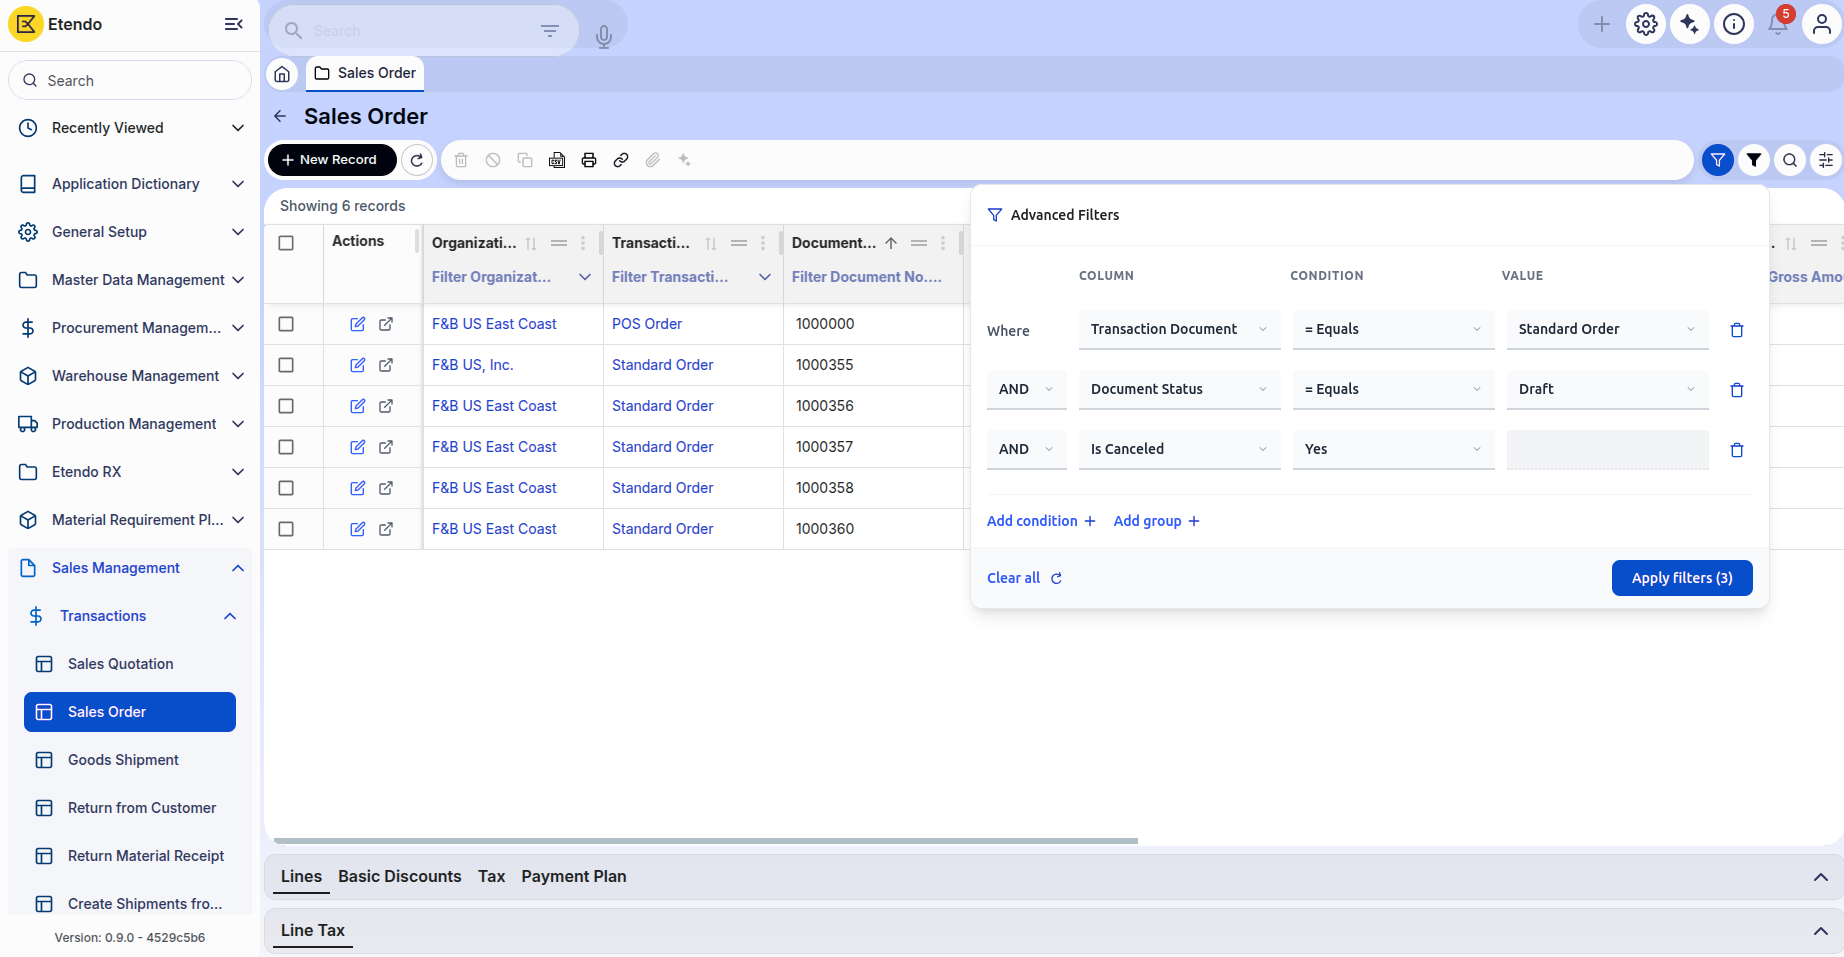This screenshot has height=957, width=1844.
Task: Delete the Document Status filter condition
Action: coord(1736,390)
